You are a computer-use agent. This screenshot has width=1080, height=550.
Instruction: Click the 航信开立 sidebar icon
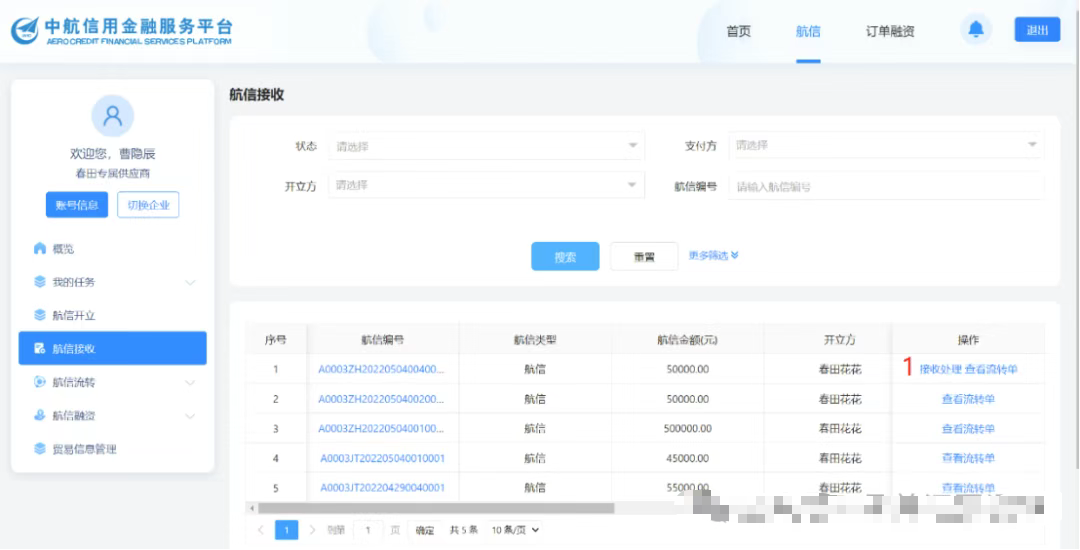pyautogui.click(x=40, y=315)
